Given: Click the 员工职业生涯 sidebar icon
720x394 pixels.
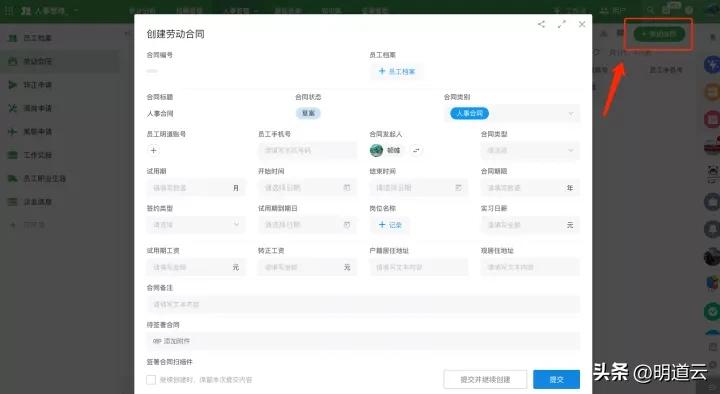Looking at the screenshot, I should click(13, 178).
